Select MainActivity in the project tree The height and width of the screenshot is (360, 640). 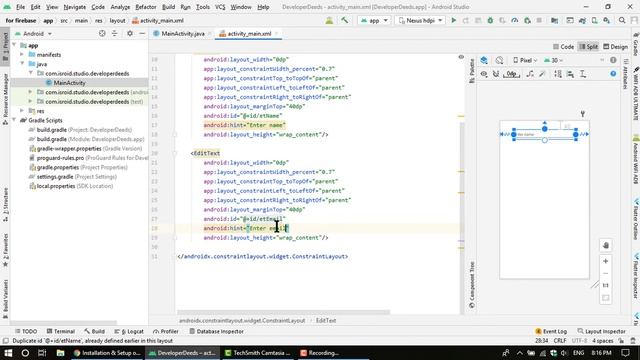69,83
